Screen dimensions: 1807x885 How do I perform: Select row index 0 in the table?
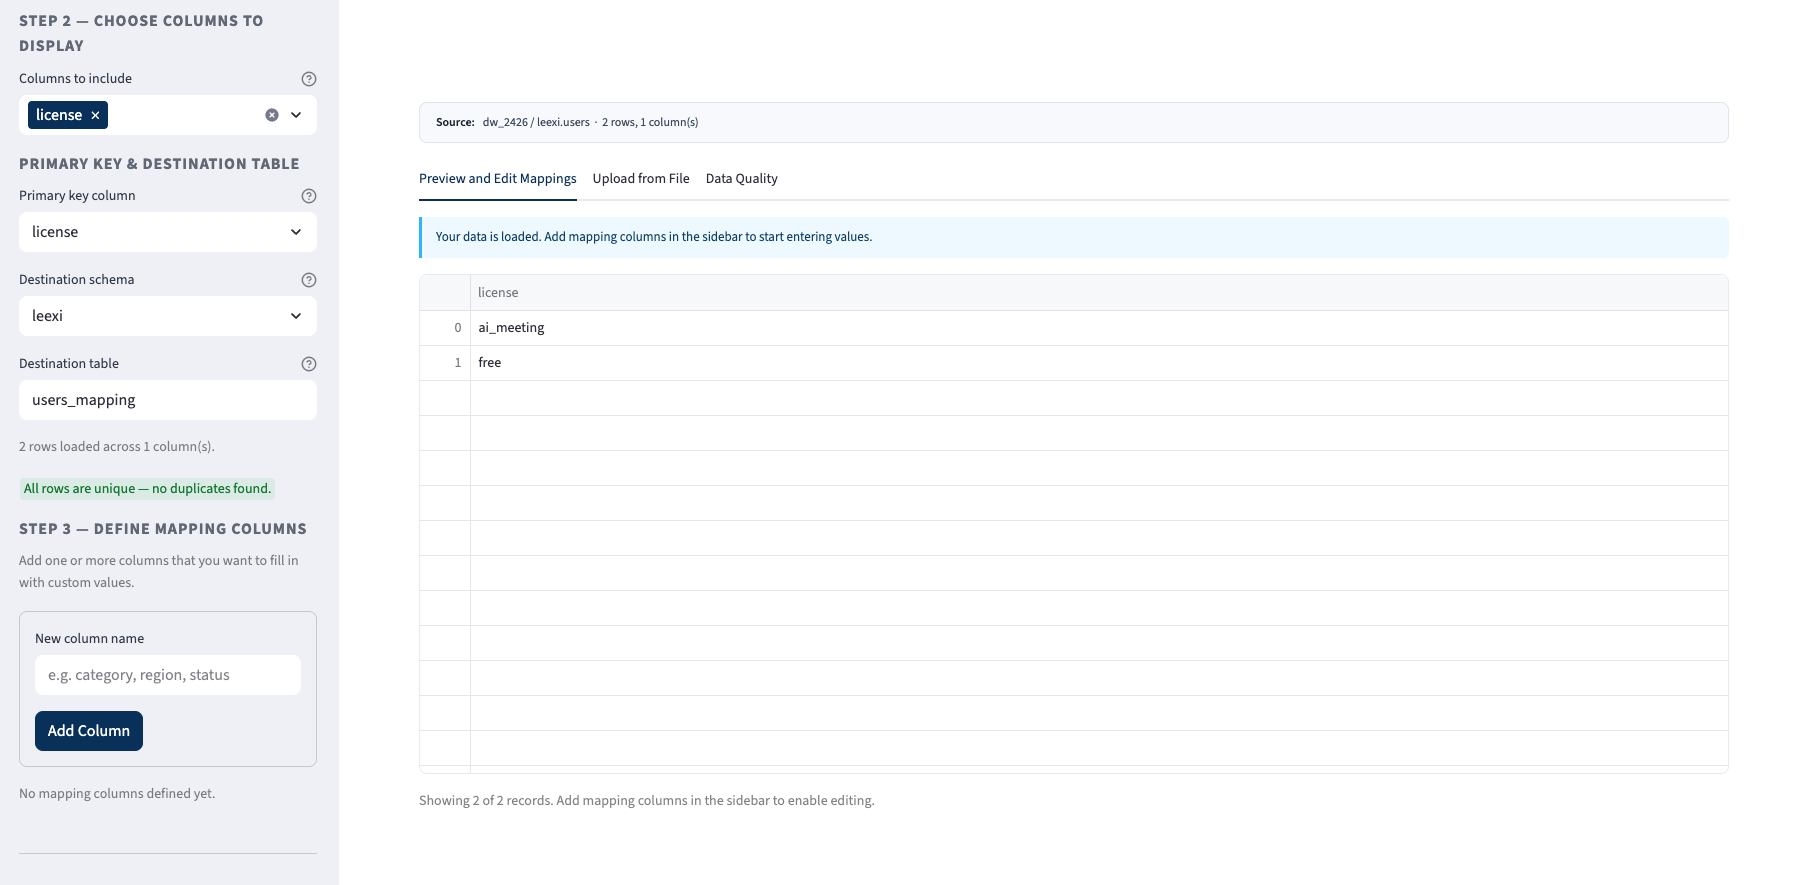coord(445,328)
